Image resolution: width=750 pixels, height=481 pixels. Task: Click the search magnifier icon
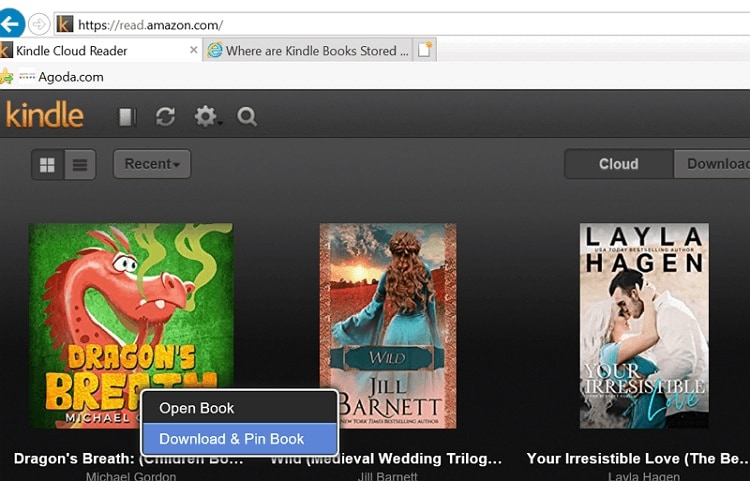pos(247,117)
